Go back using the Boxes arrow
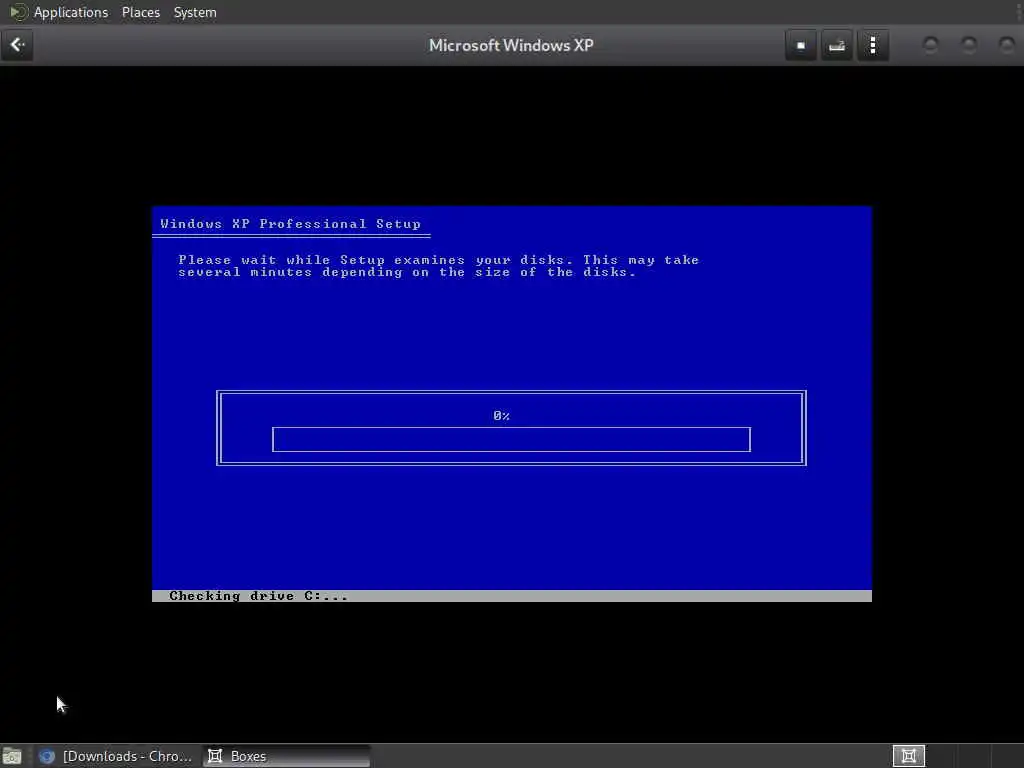The height and width of the screenshot is (768, 1024). click(x=17, y=45)
